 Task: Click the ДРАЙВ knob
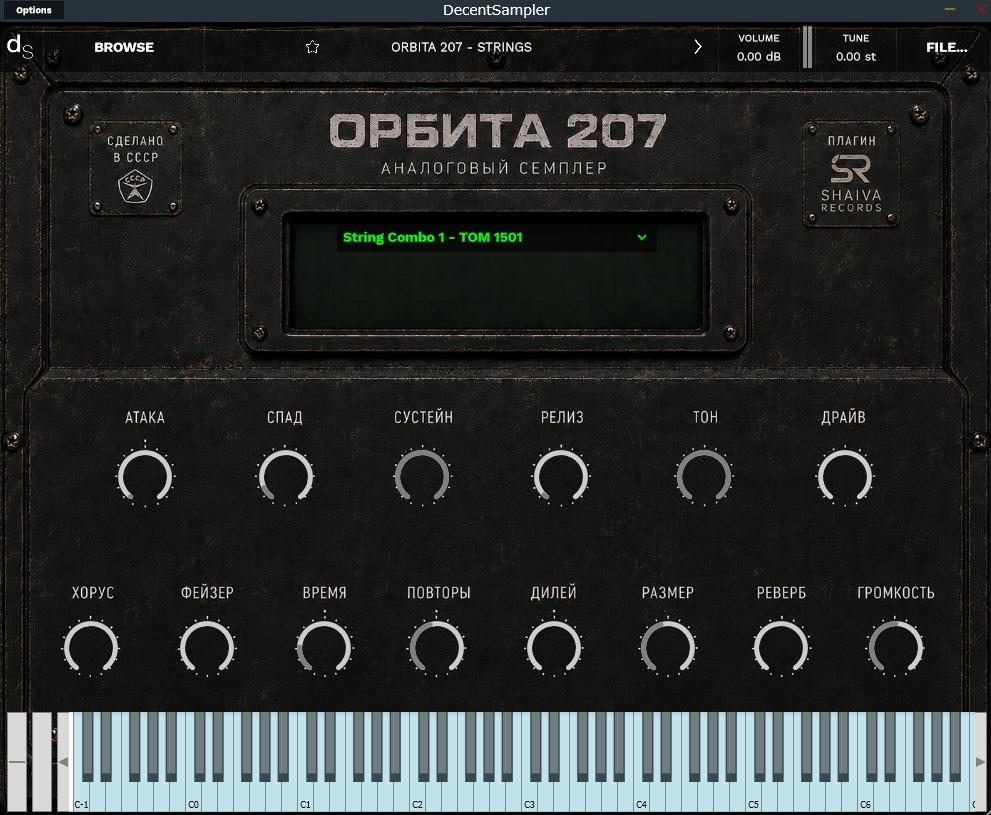click(x=845, y=476)
